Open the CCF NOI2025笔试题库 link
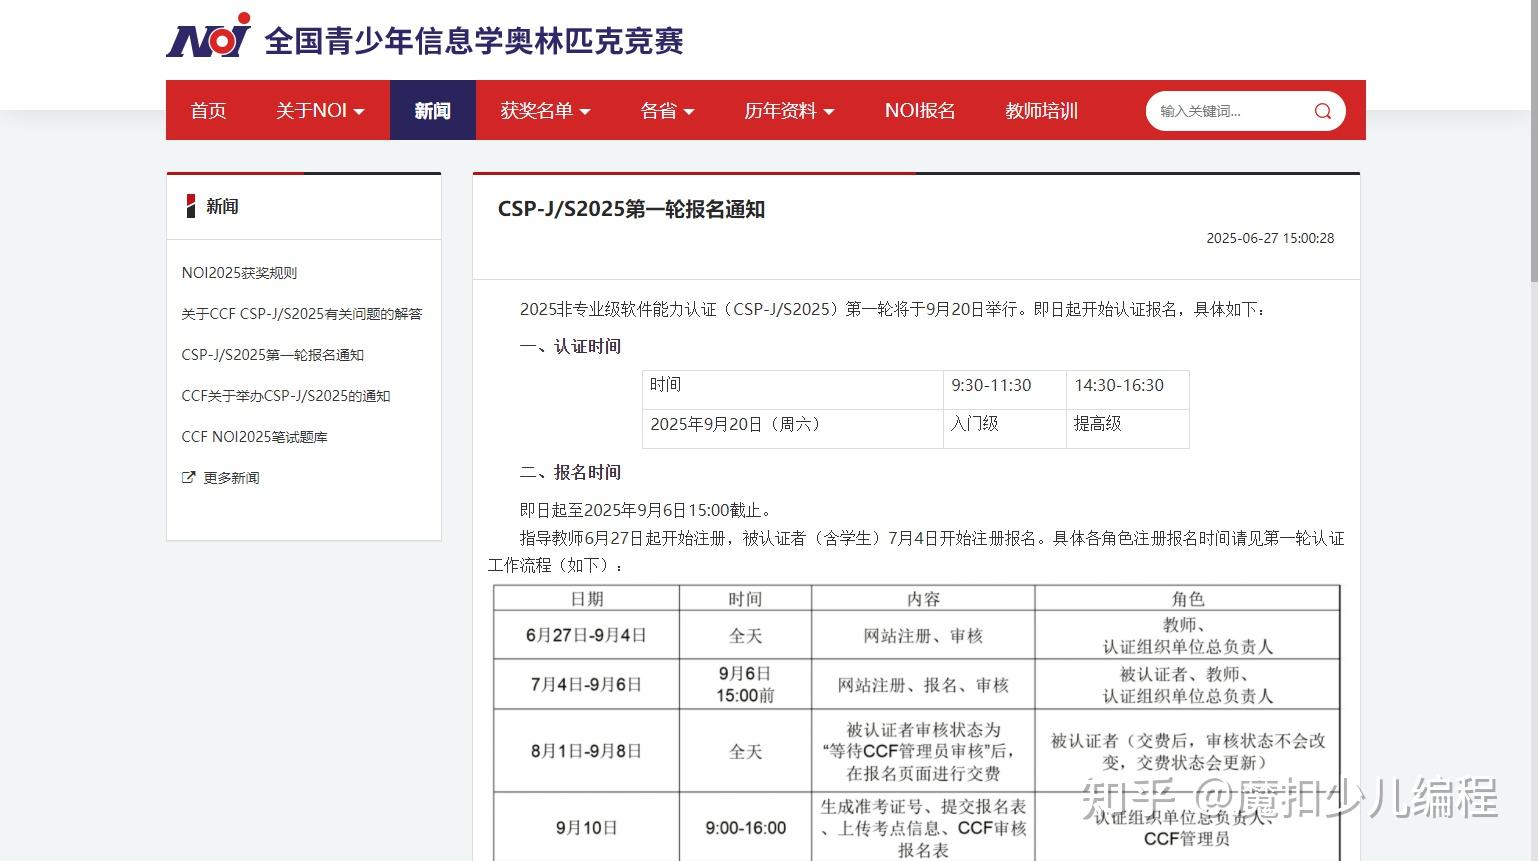1538x861 pixels. (x=255, y=437)
